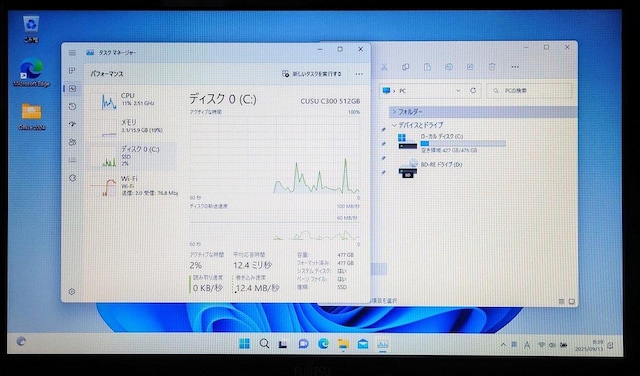Open the Windows Start menu
The width and height of the screenshot is (640, 376).
pos(244,344)
